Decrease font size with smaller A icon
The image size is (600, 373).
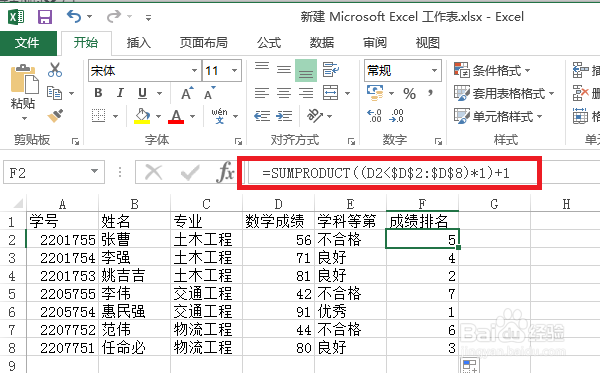(x=209, y=93)
